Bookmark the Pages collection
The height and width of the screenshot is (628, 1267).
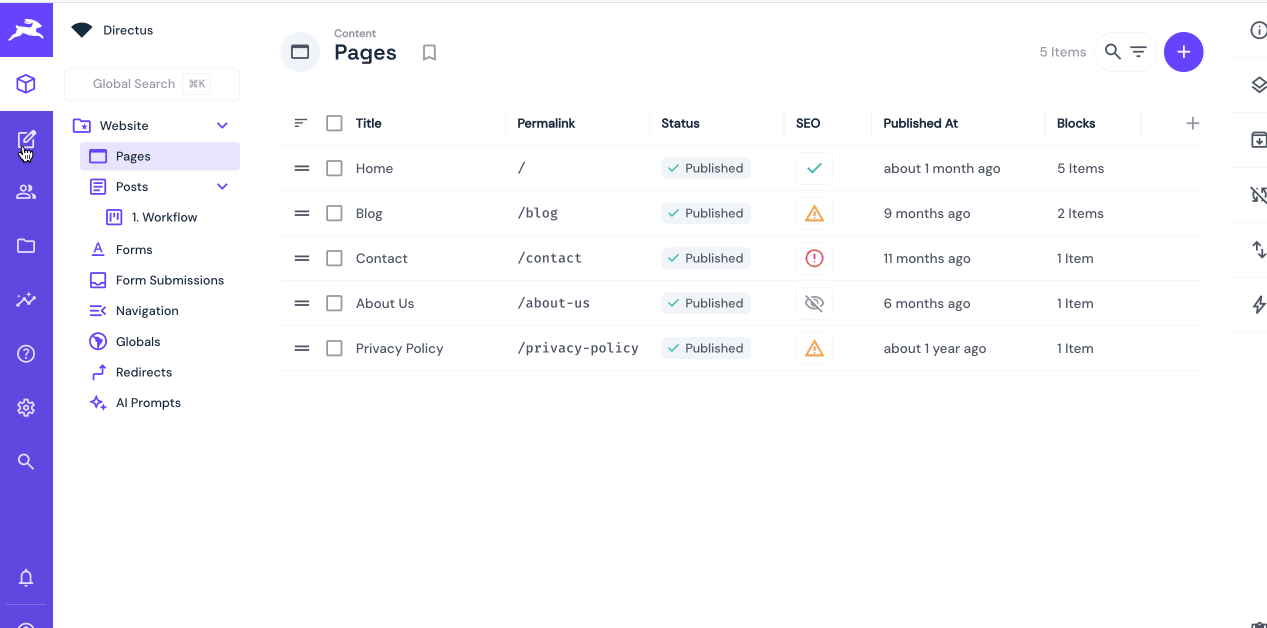(x=429, y=53)
